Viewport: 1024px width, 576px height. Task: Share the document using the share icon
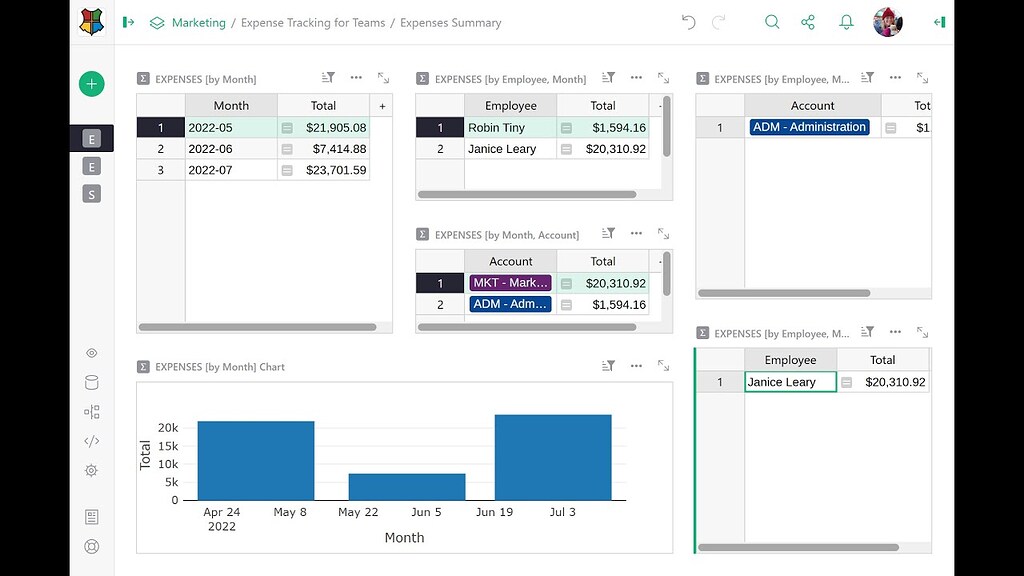pos(808,21)
